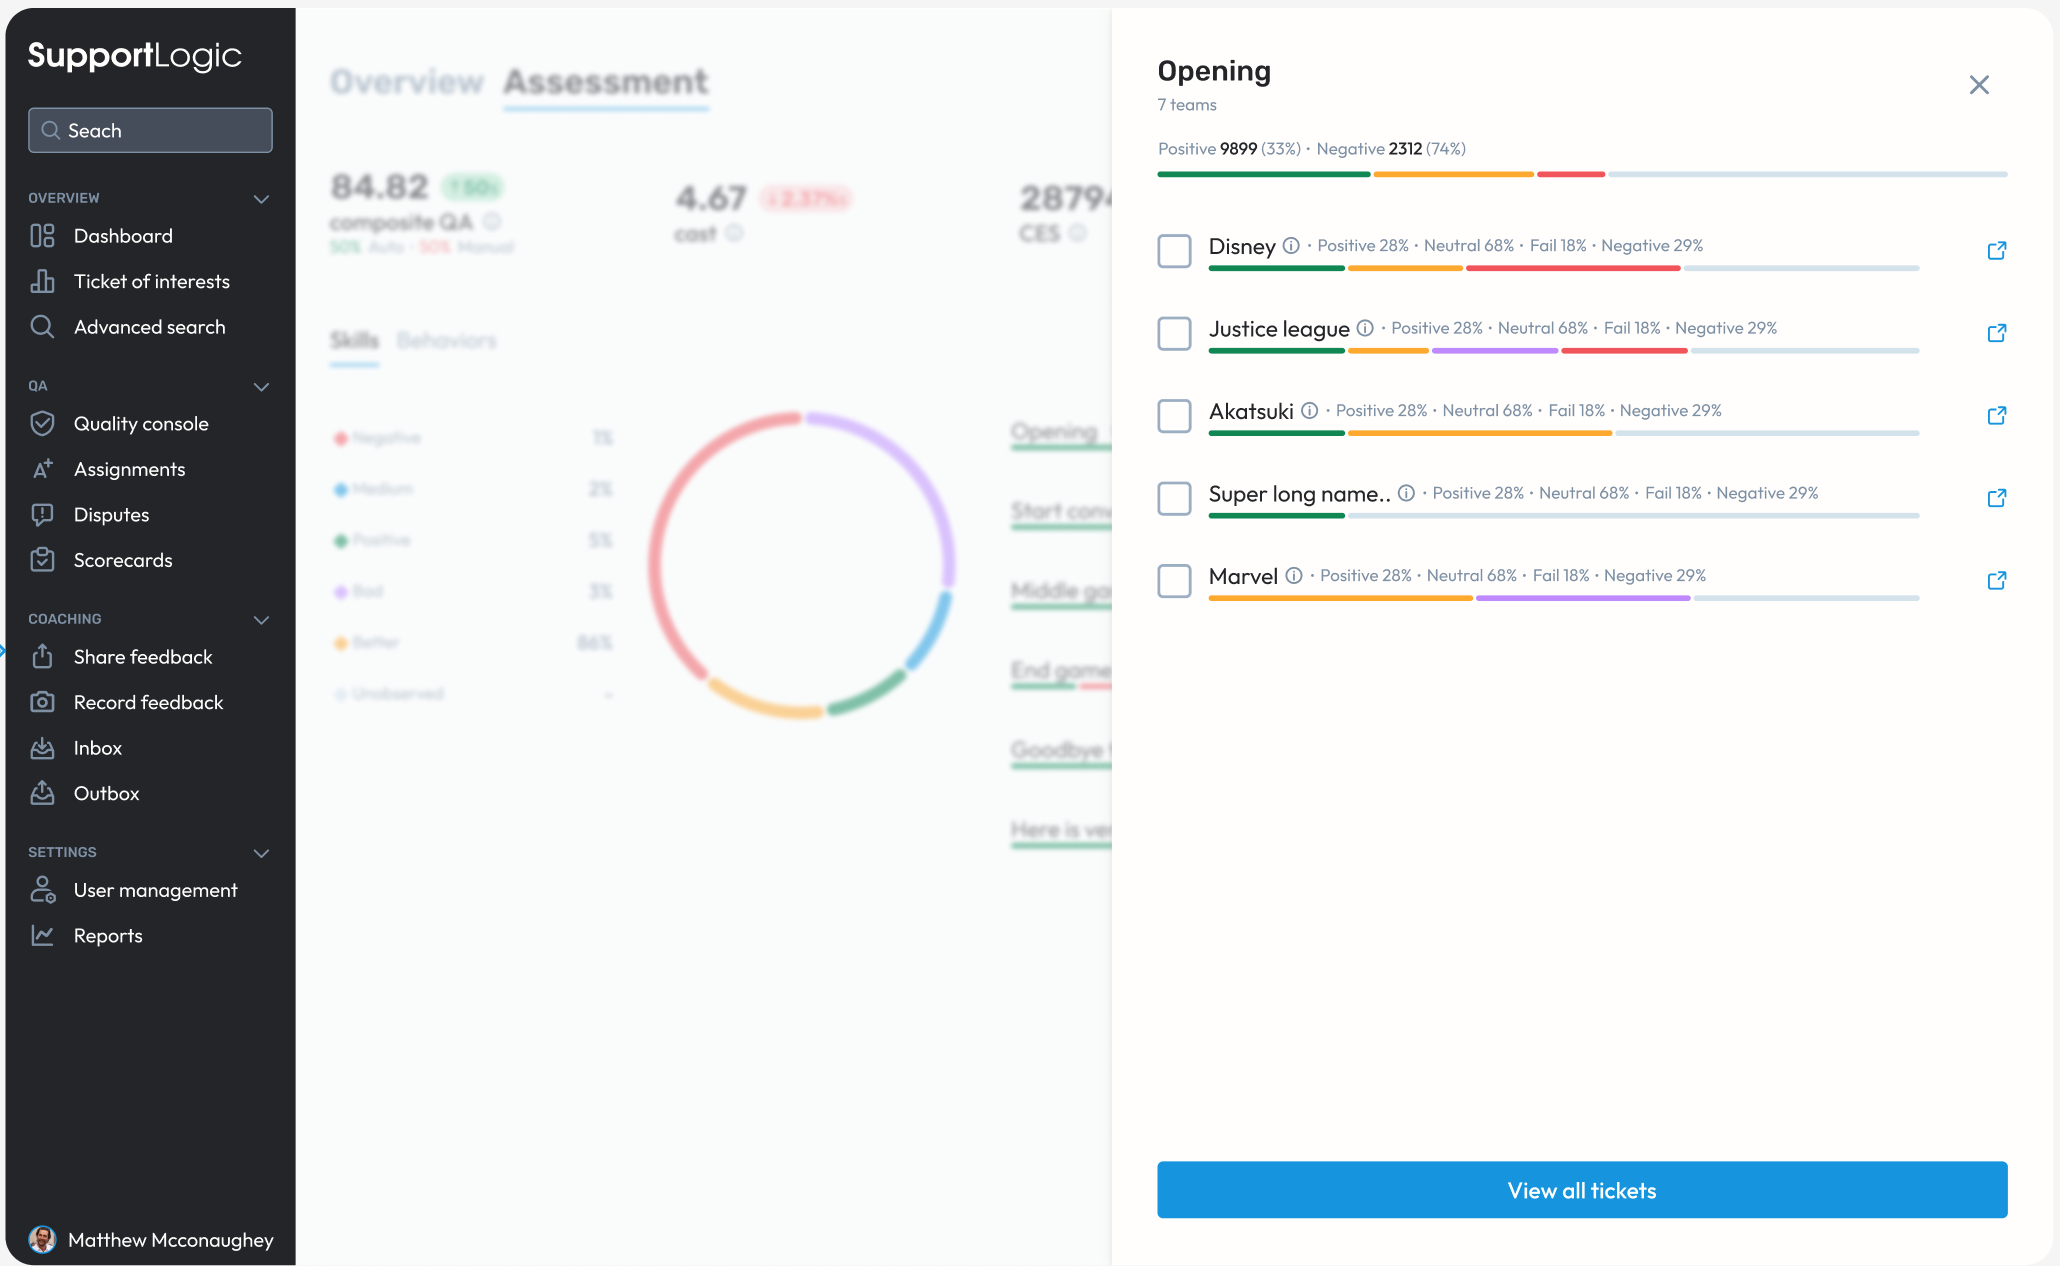
Task: Click View all tickets button
Action: (1581, 1190)
